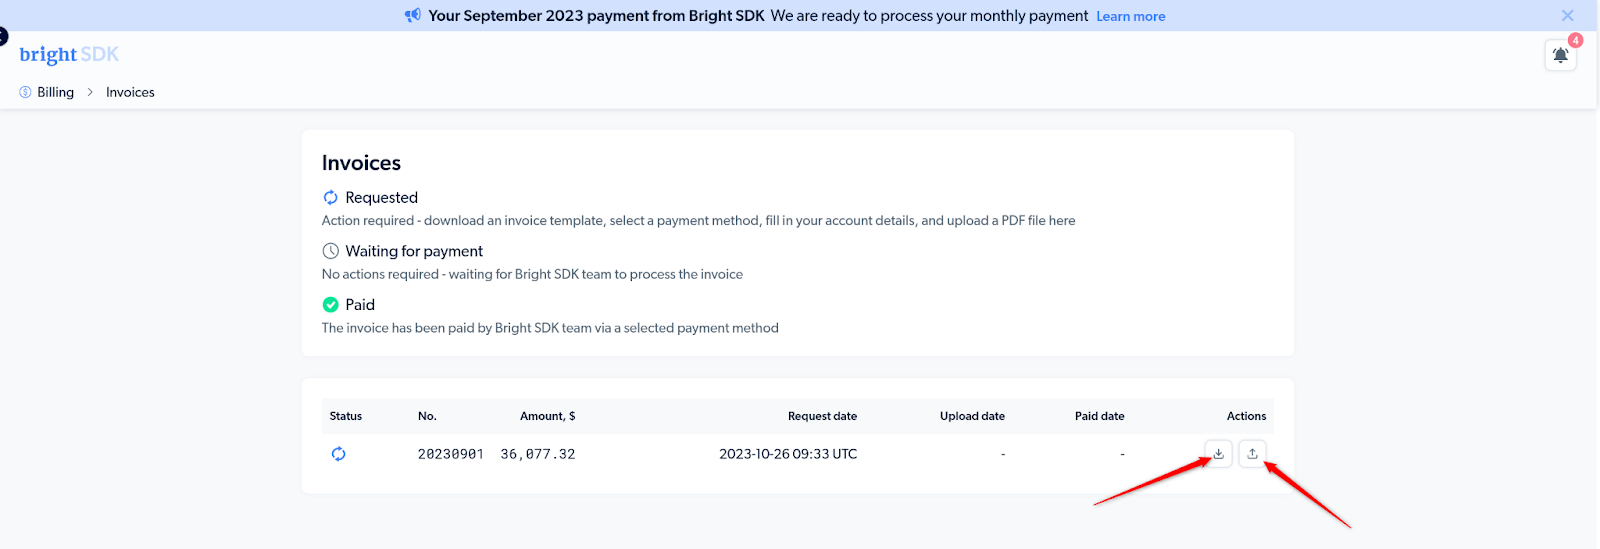The image size is (1600, 549).
Task: Go back to Billing via the breadcrumb
Action: [x=55, y=92]
